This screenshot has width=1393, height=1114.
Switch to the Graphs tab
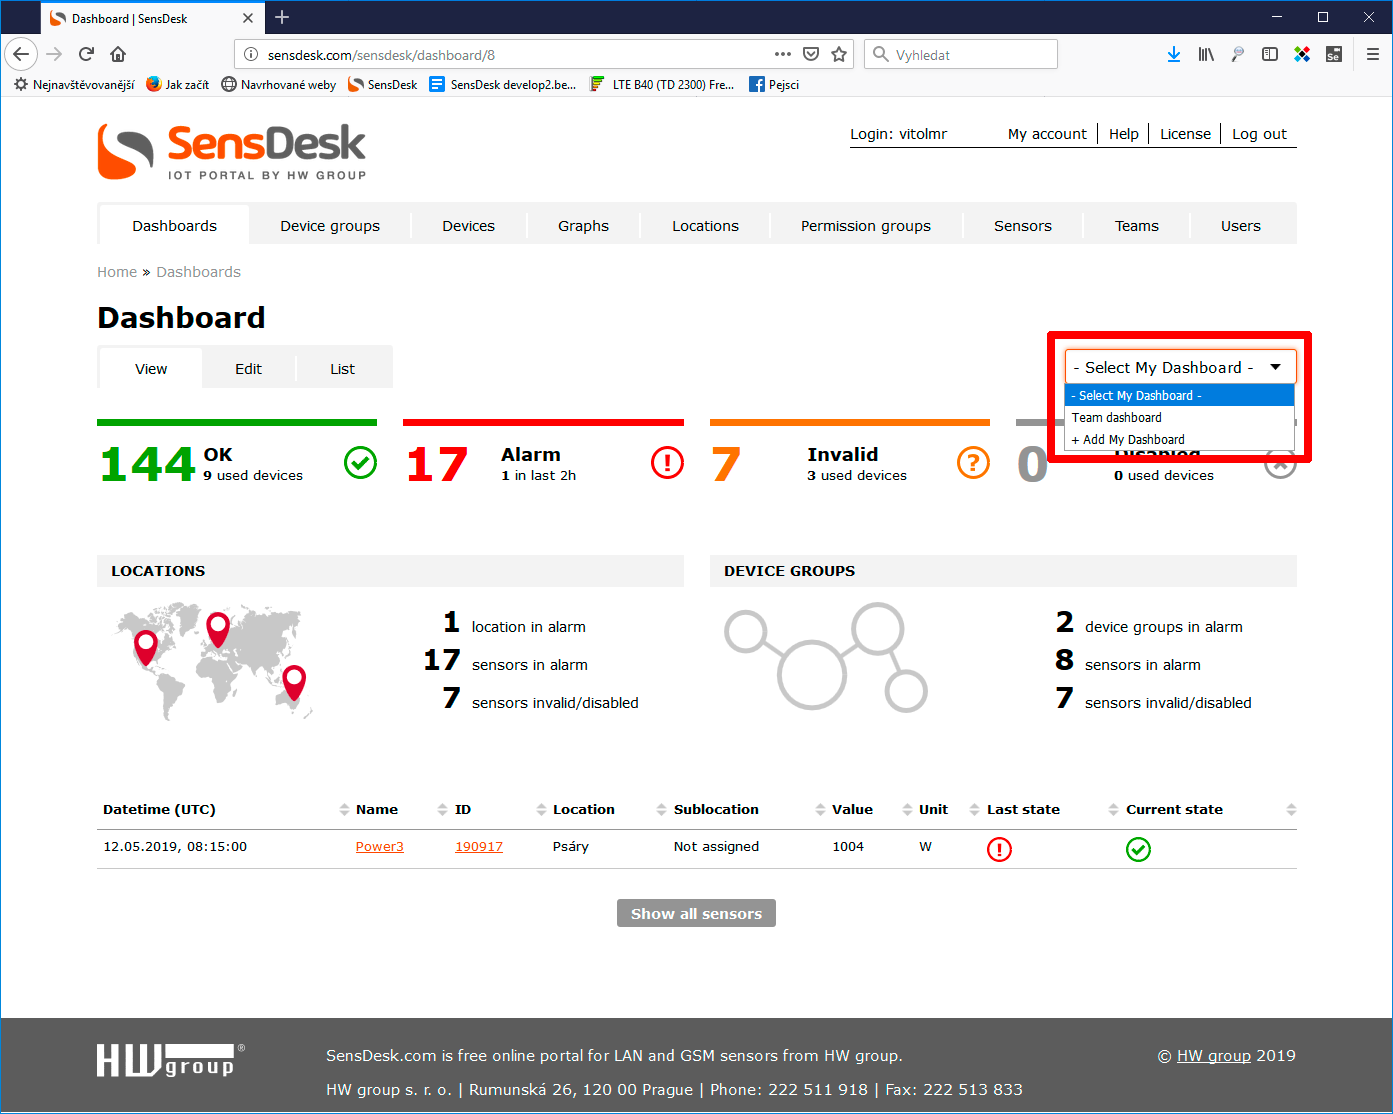pyautogui.click(x=583, y=225)
